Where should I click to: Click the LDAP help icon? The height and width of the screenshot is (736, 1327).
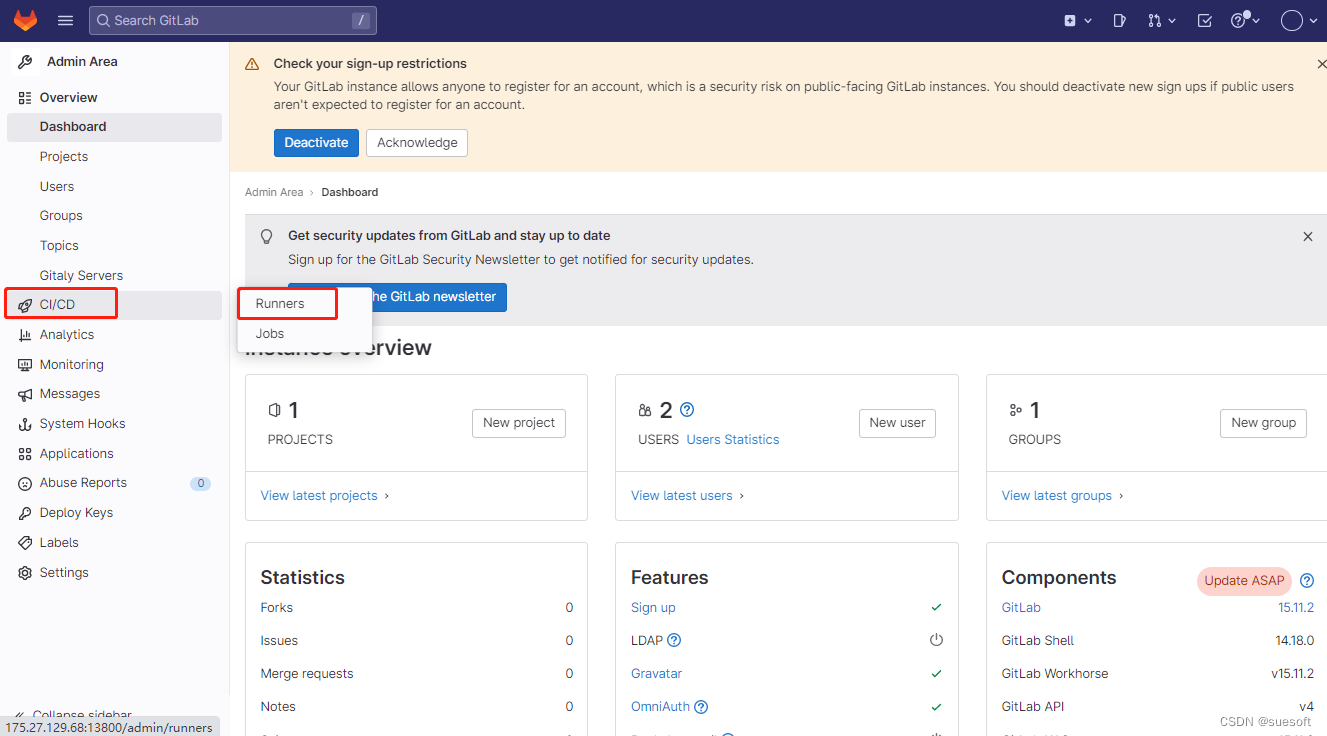675,641
